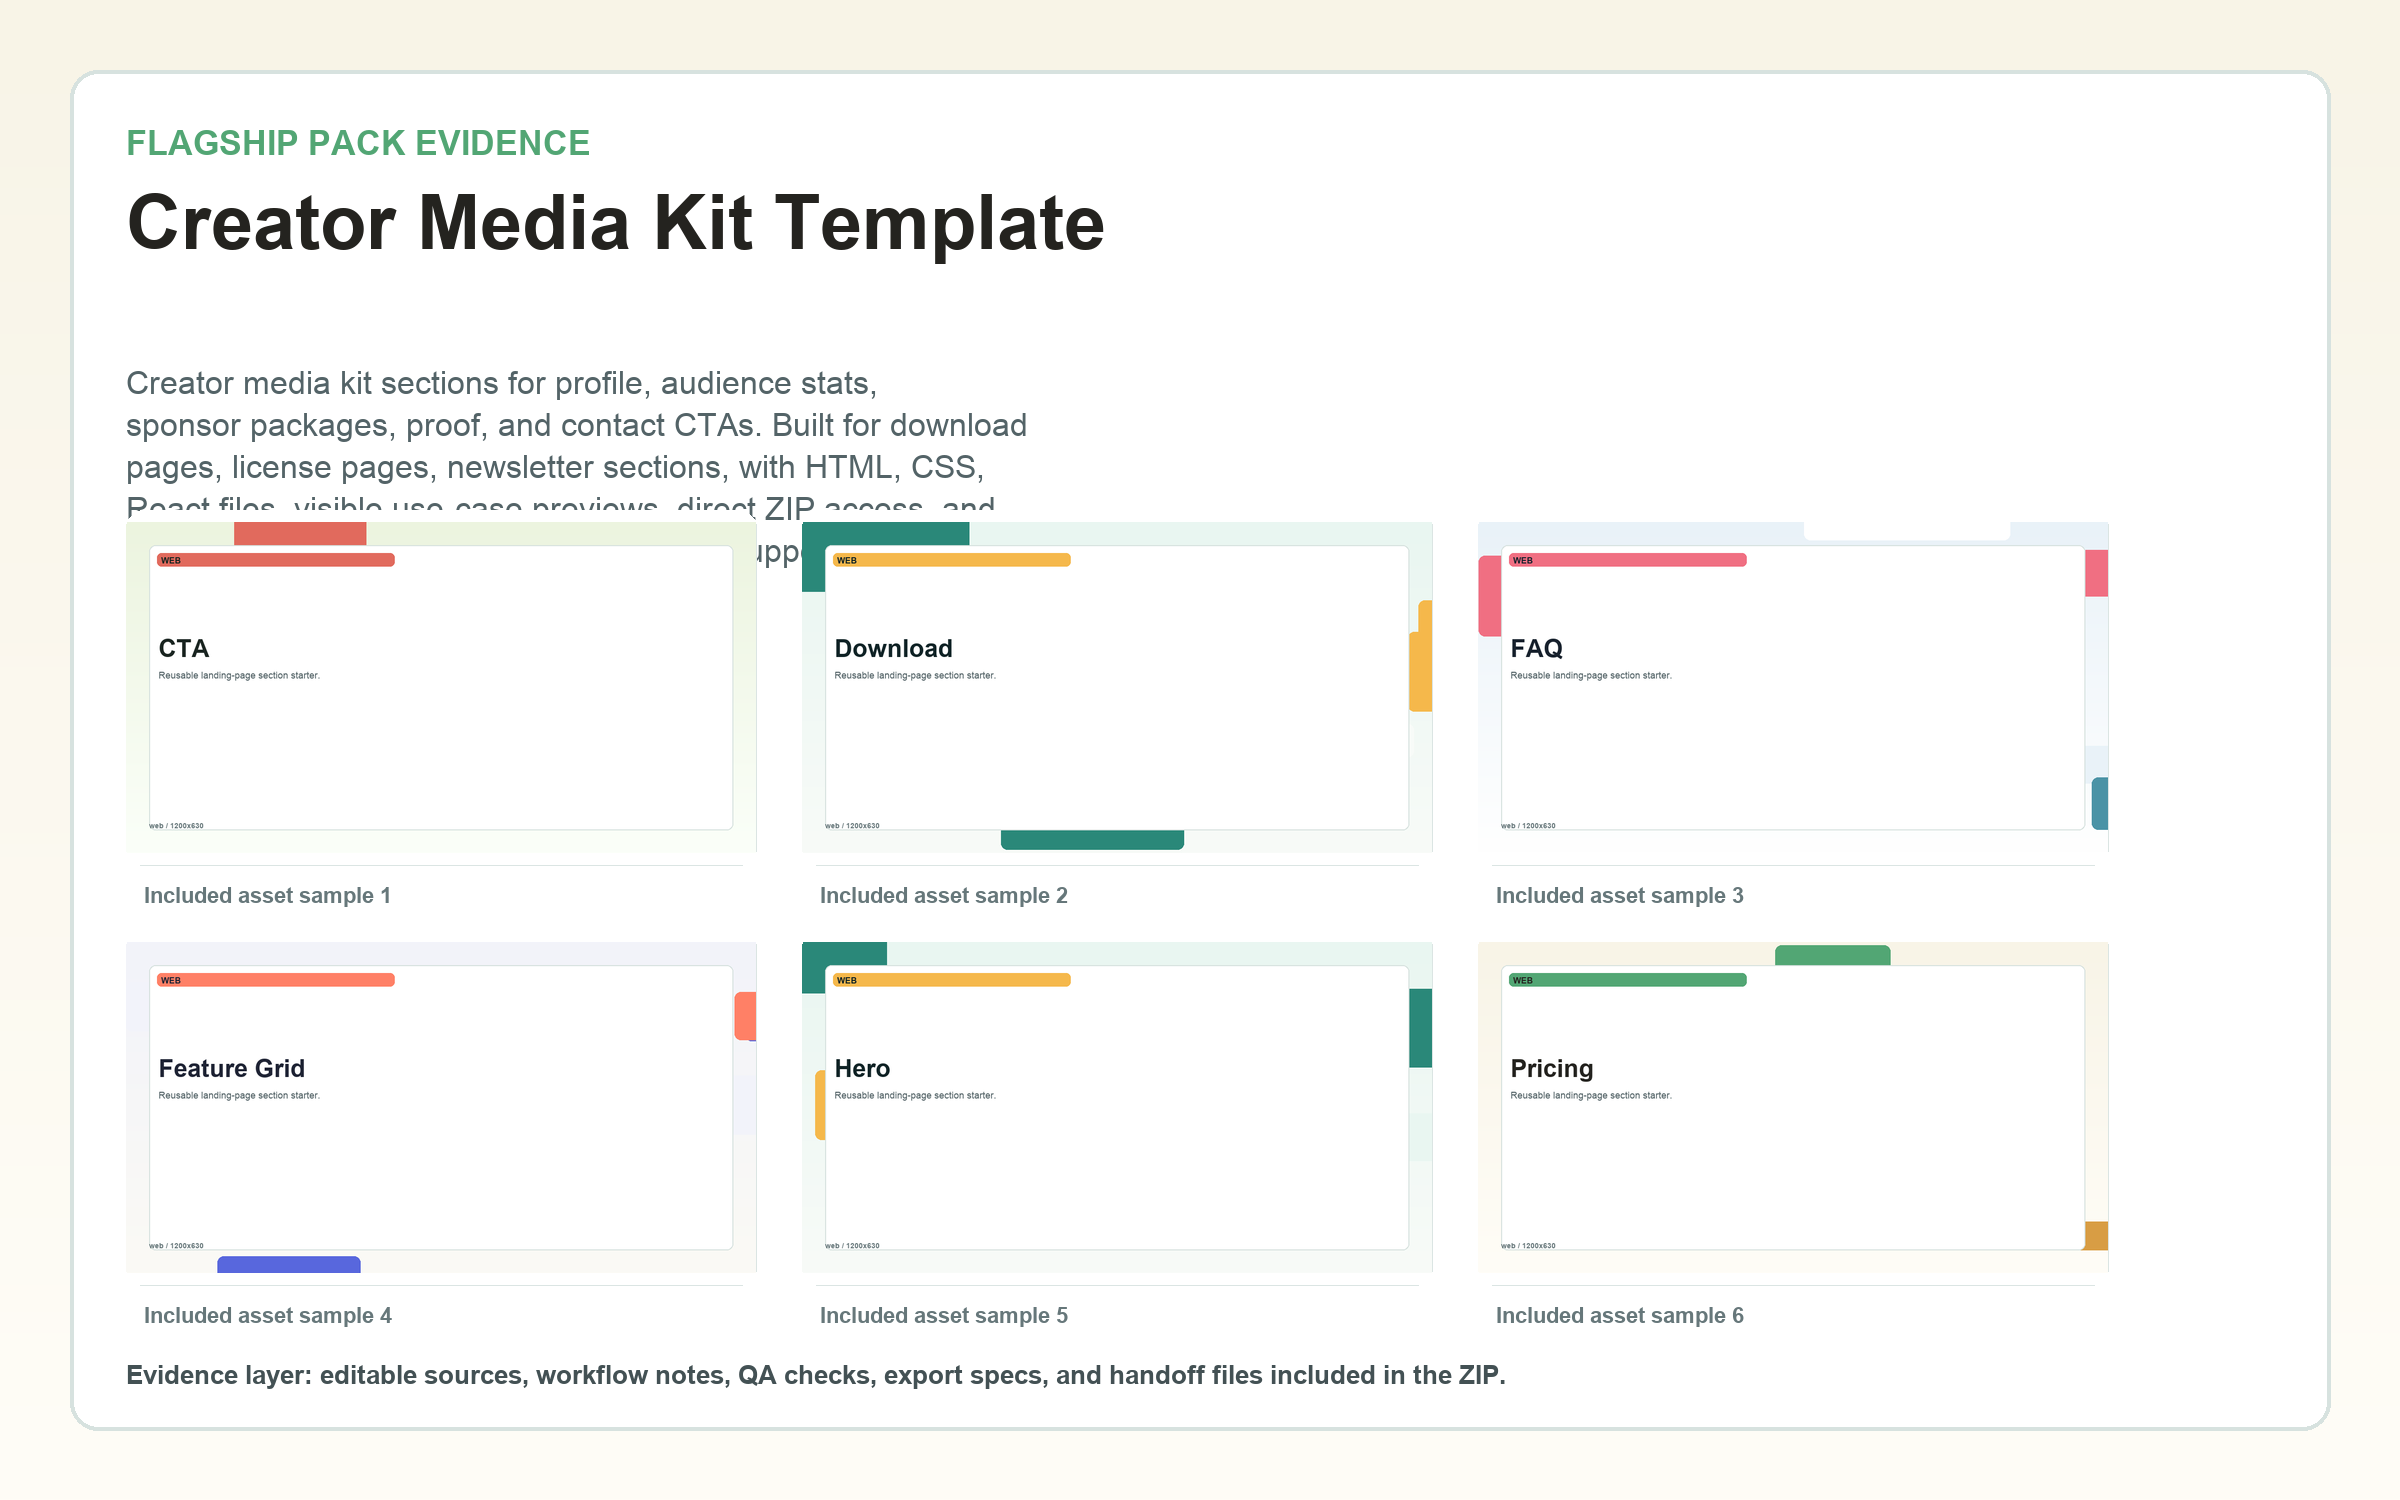Click the 'Included asset sample 3' caption

coord(1619,895)
